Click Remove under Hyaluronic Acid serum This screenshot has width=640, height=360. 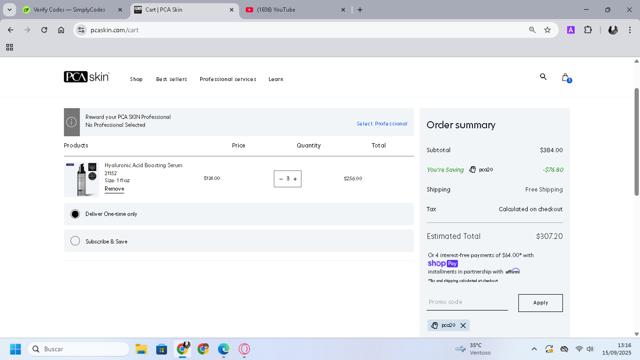tap(114, 189)
